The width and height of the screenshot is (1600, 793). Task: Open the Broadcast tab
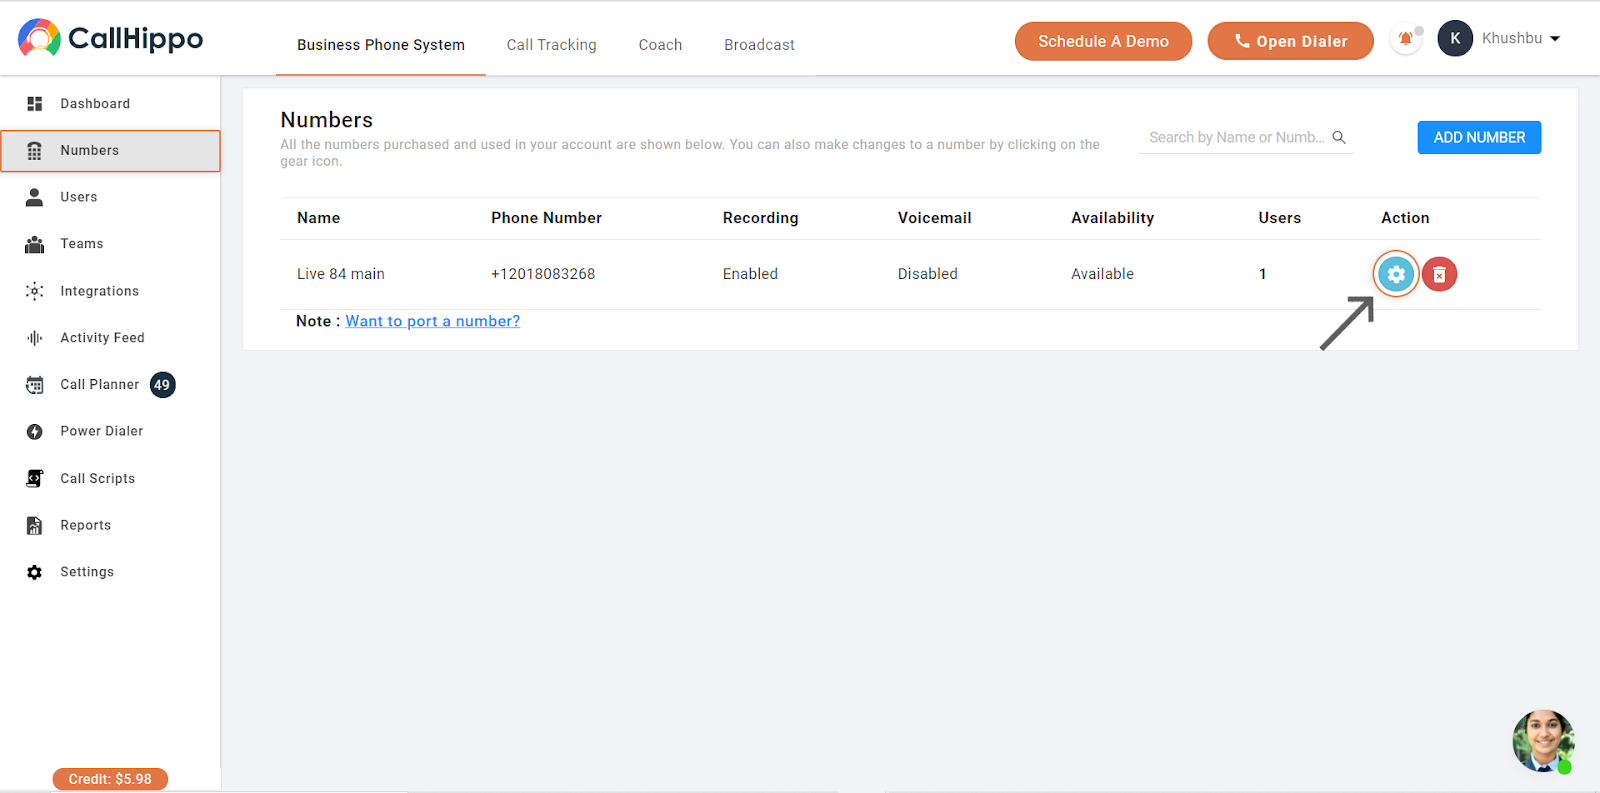click(759, 45)
